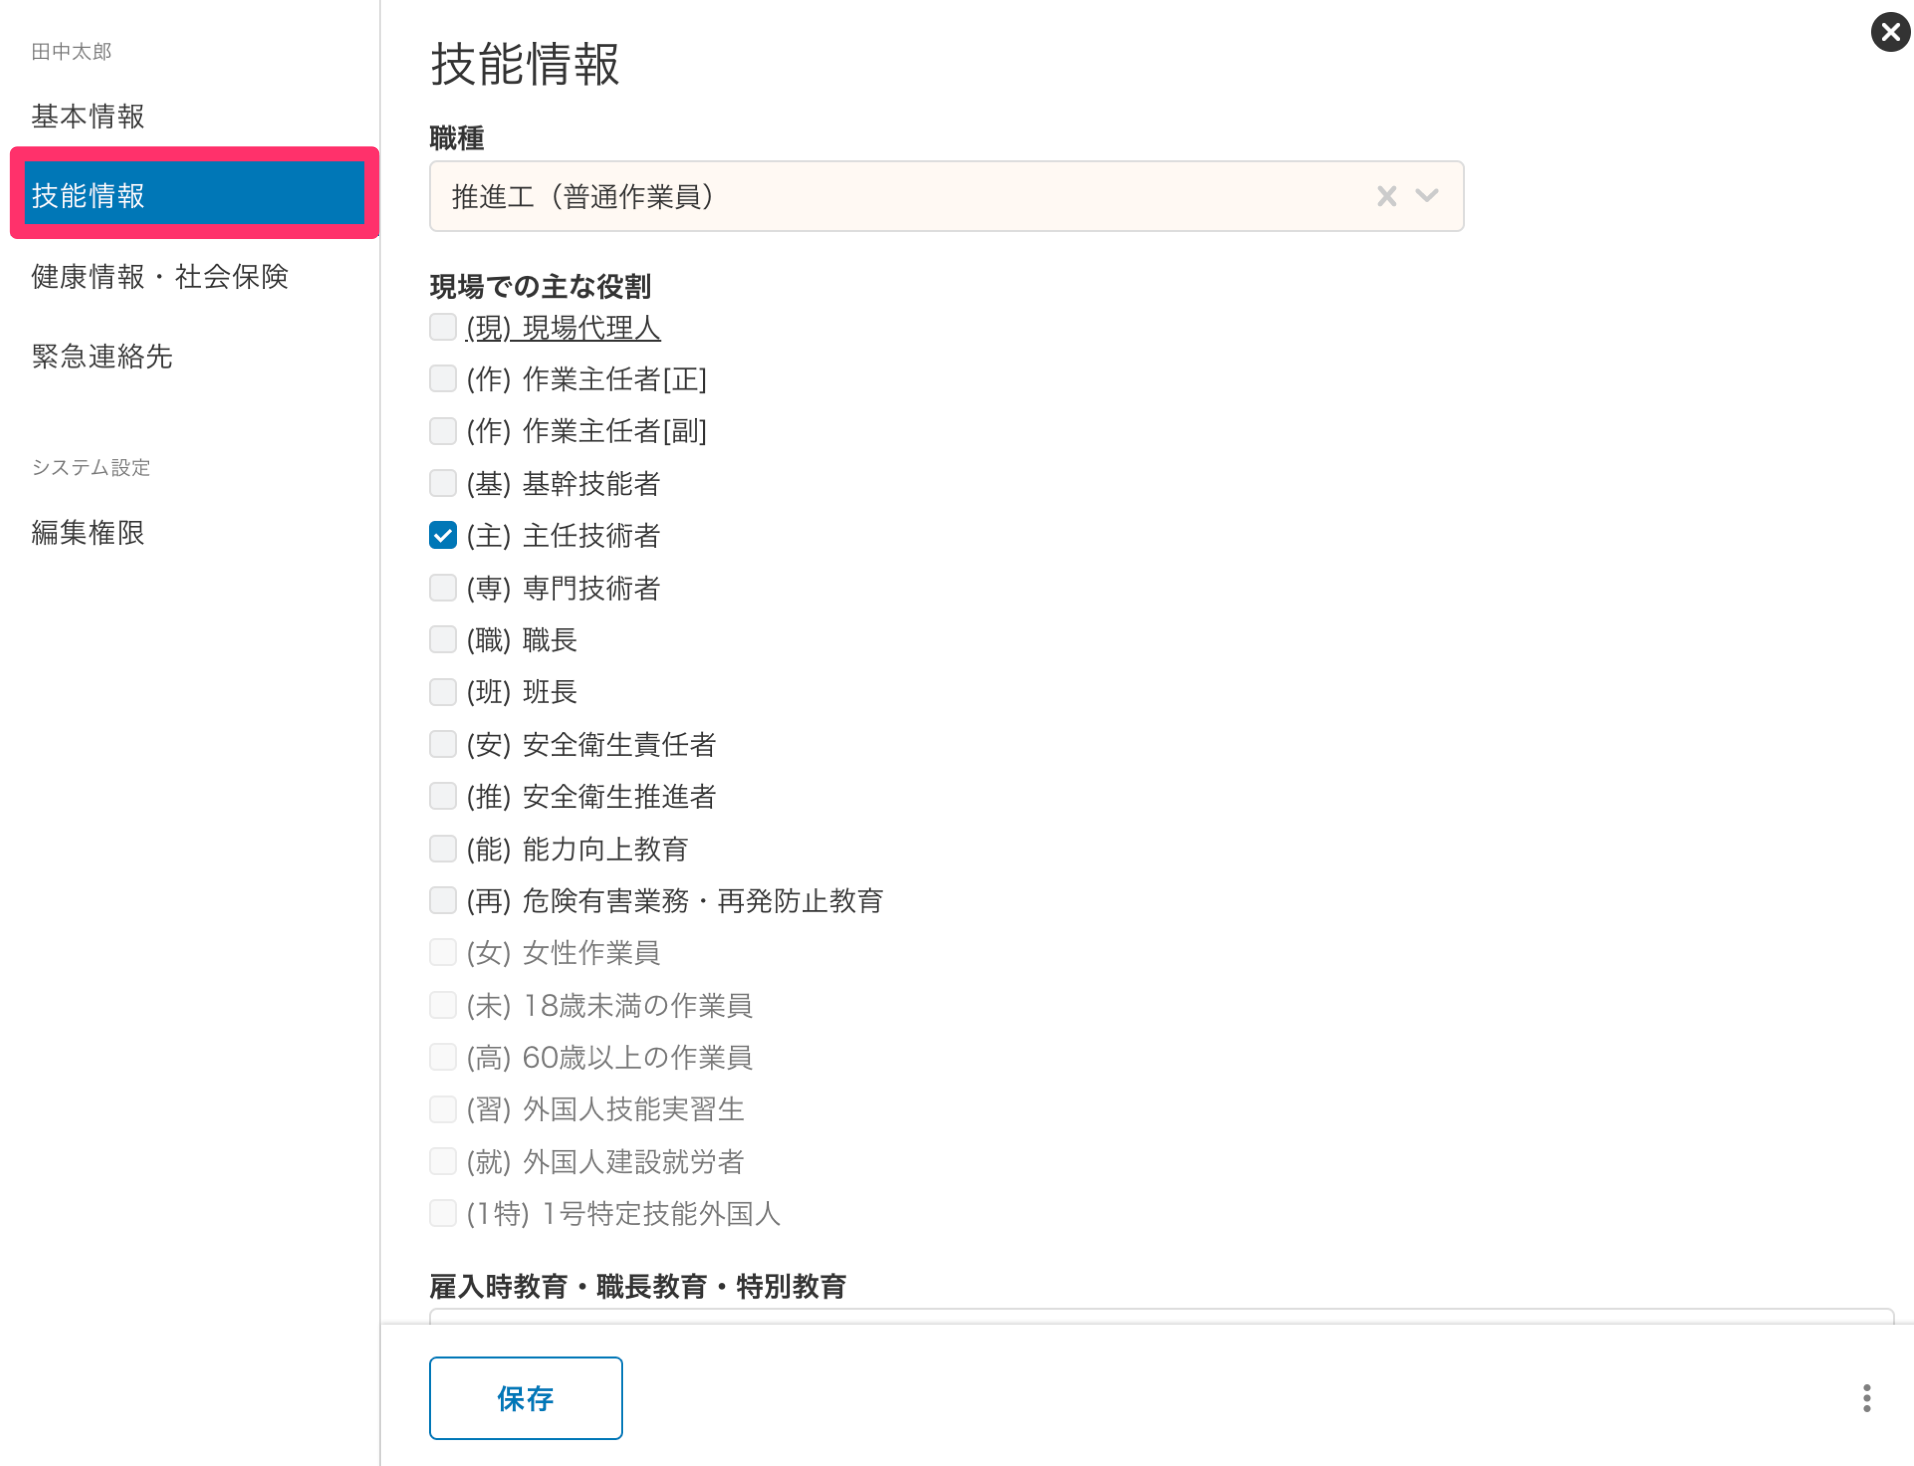Click the (1特) 1号特定技能外国人 checkbox
1914x1466 pixels.
click(x=442, y=1213)
